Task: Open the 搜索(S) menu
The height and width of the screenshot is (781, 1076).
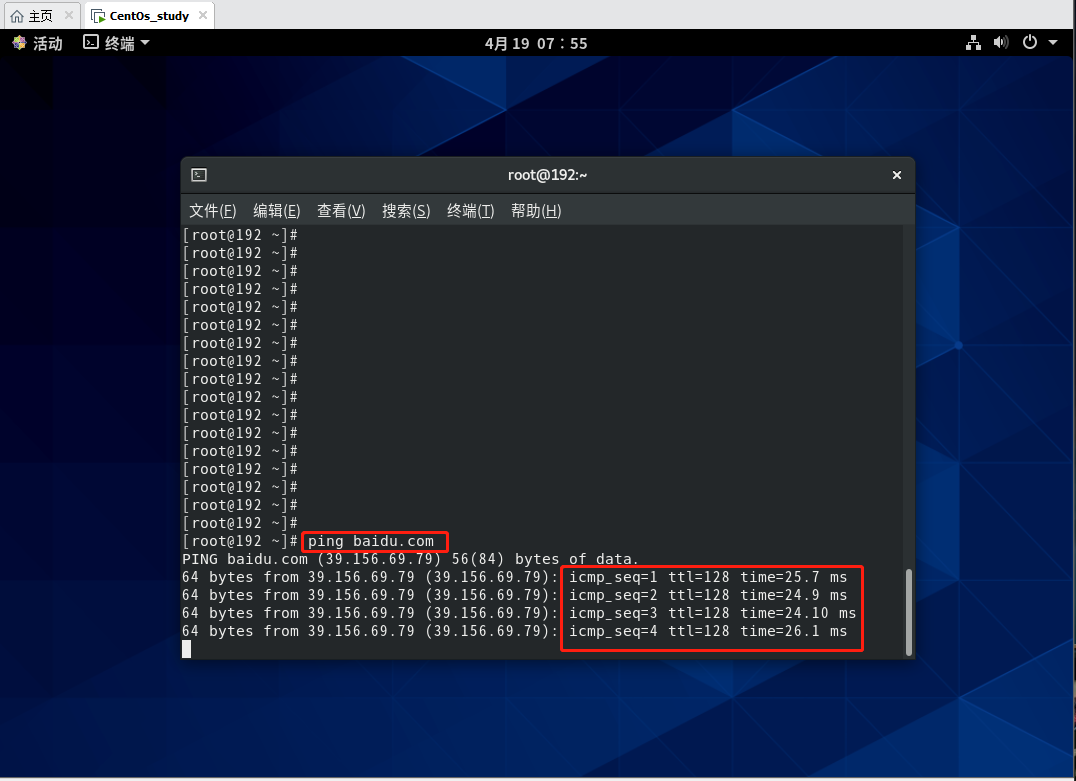Action: 405,211
